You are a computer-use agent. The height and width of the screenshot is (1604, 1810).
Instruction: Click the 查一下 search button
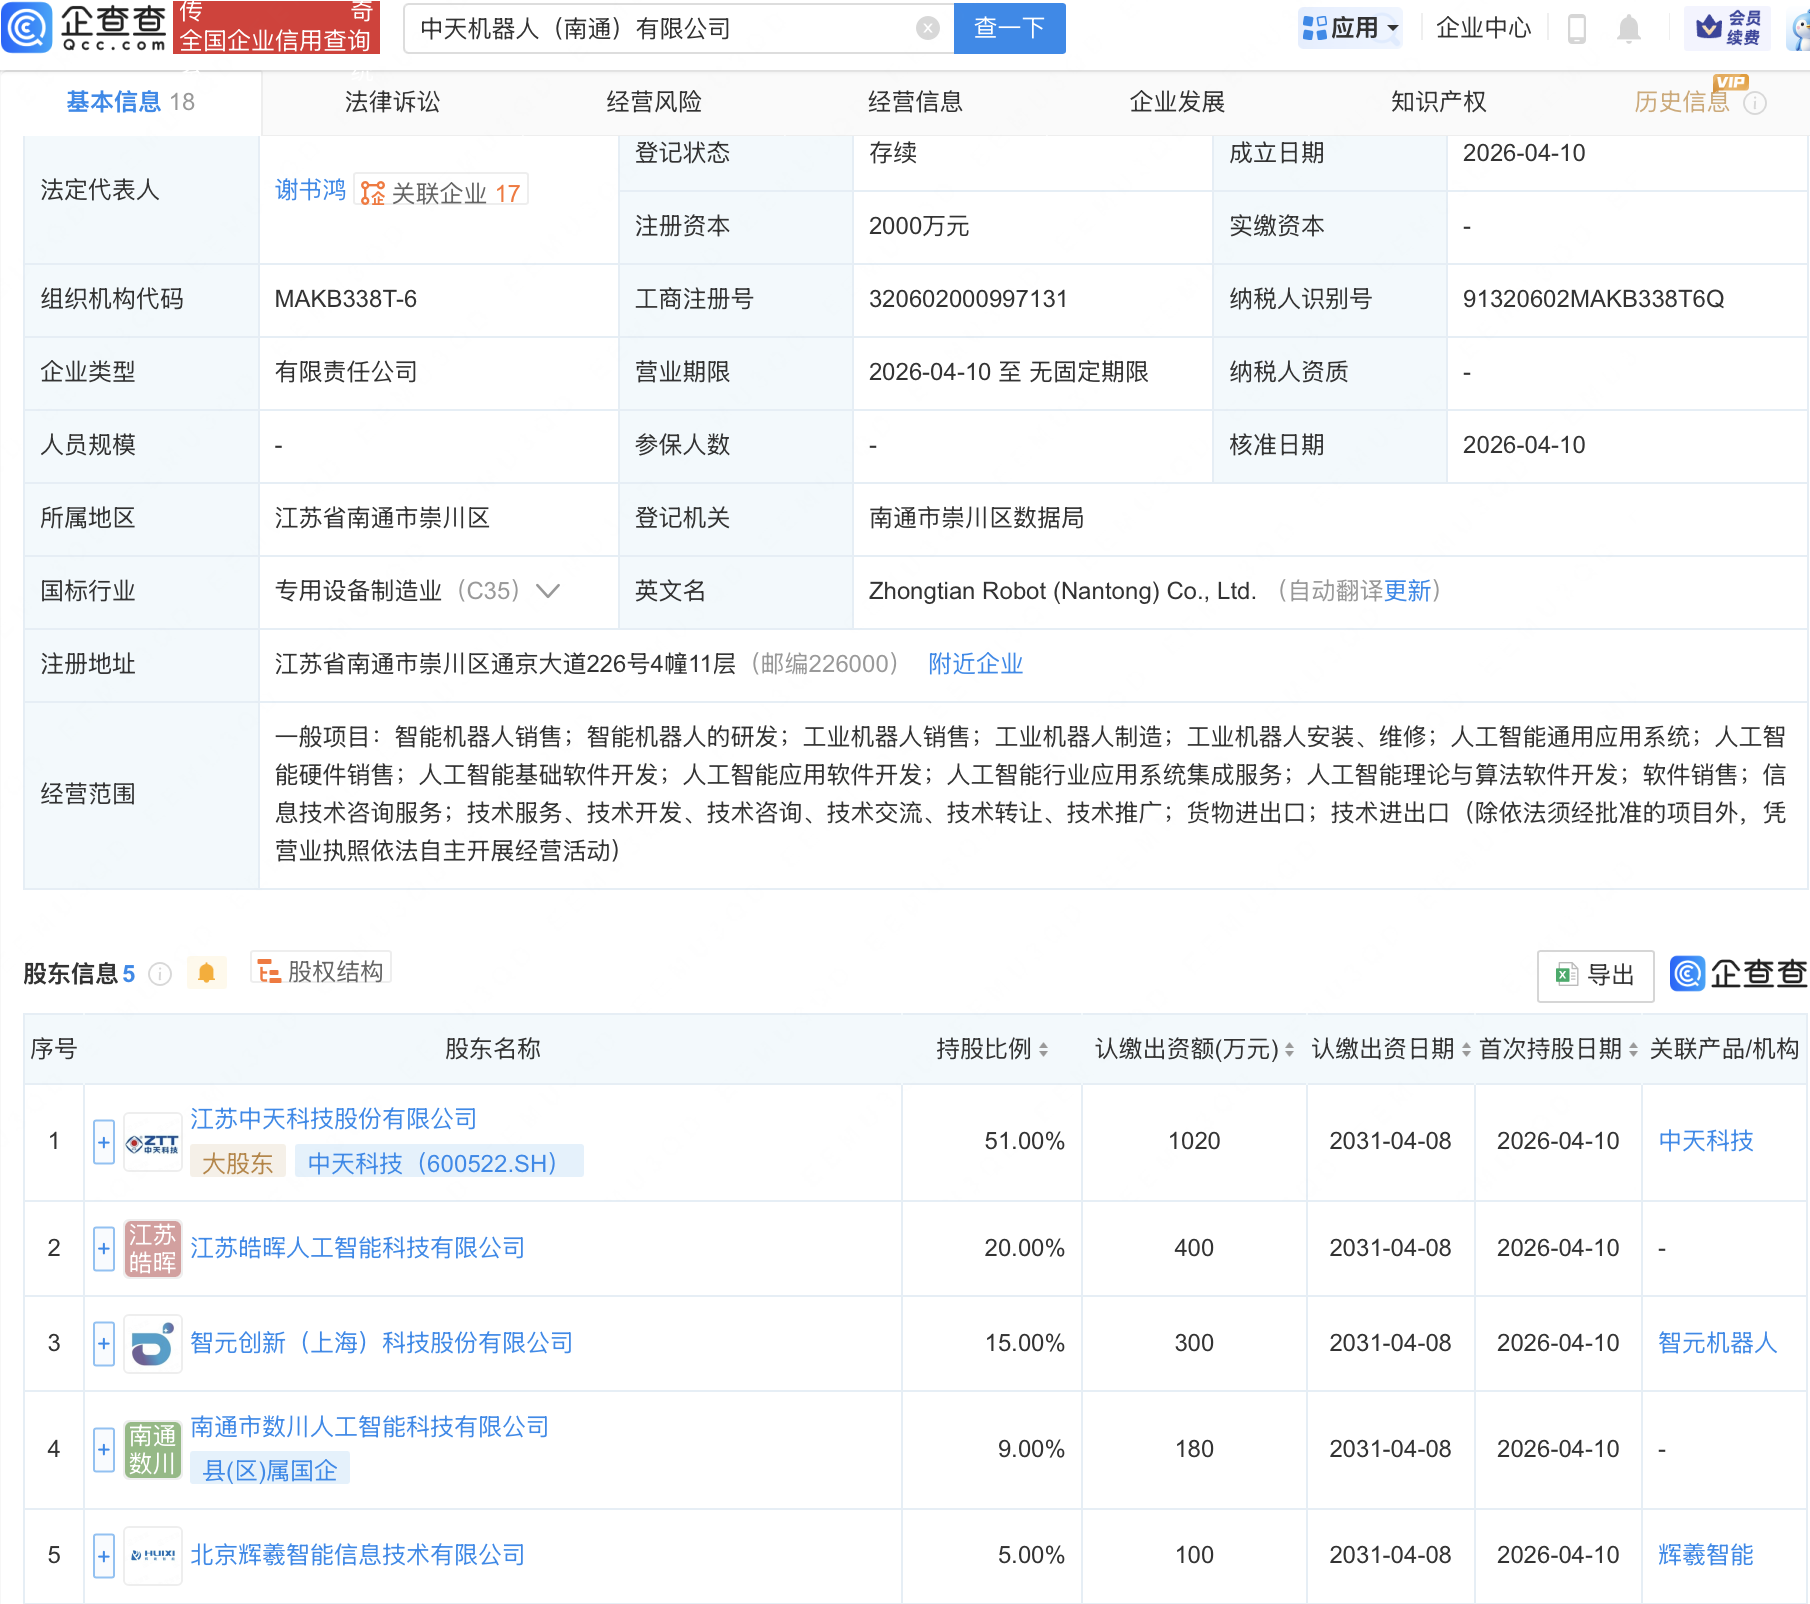coord(1008,28)
